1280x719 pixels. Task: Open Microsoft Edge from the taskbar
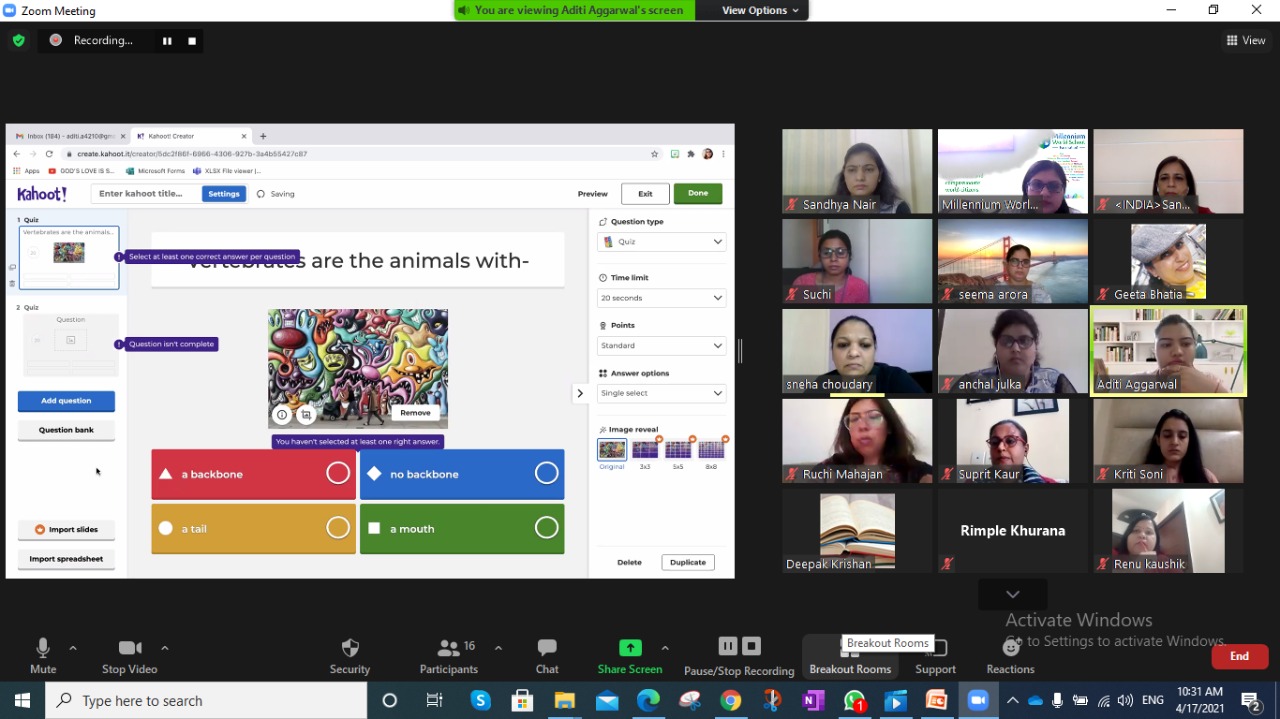click(x=648, y=701)
